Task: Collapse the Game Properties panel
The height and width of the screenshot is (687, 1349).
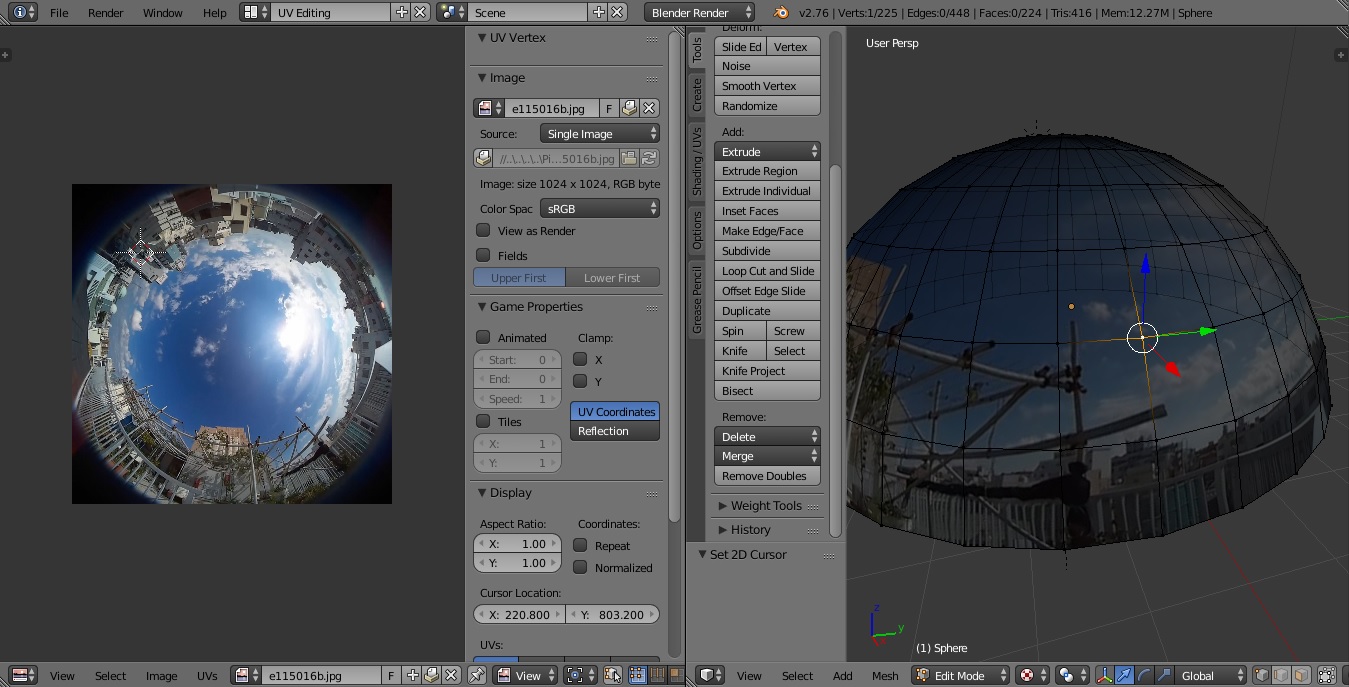Action: (x=482, y=307)
